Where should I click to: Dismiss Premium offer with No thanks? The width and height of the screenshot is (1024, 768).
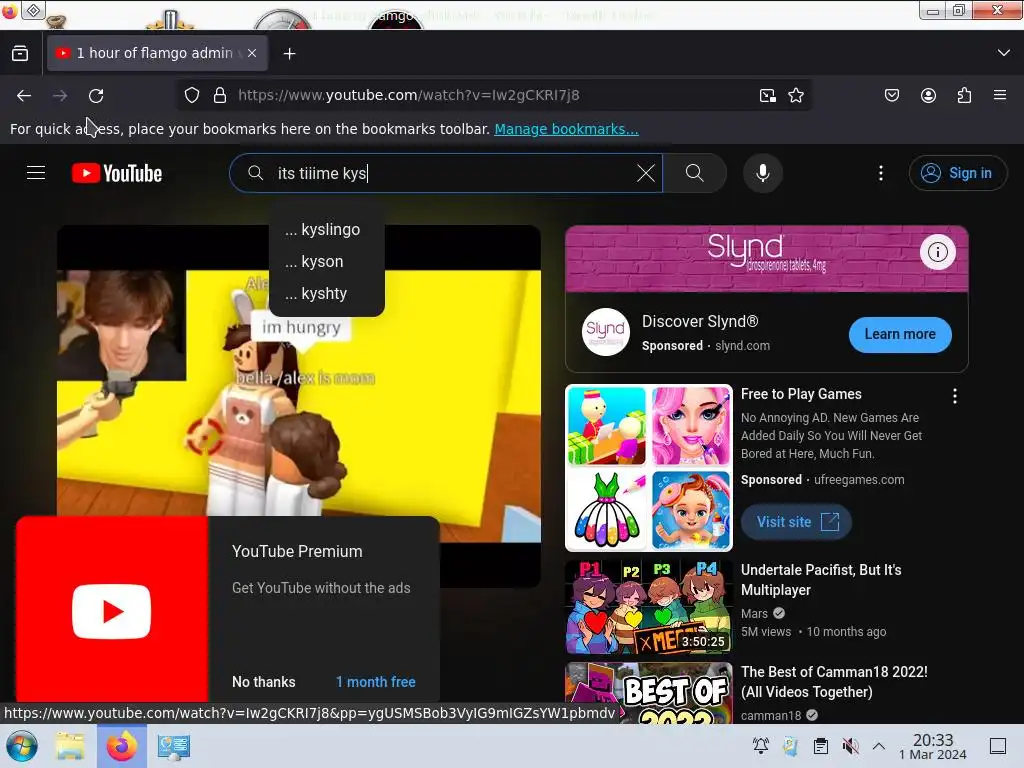[x=264, y=682]
